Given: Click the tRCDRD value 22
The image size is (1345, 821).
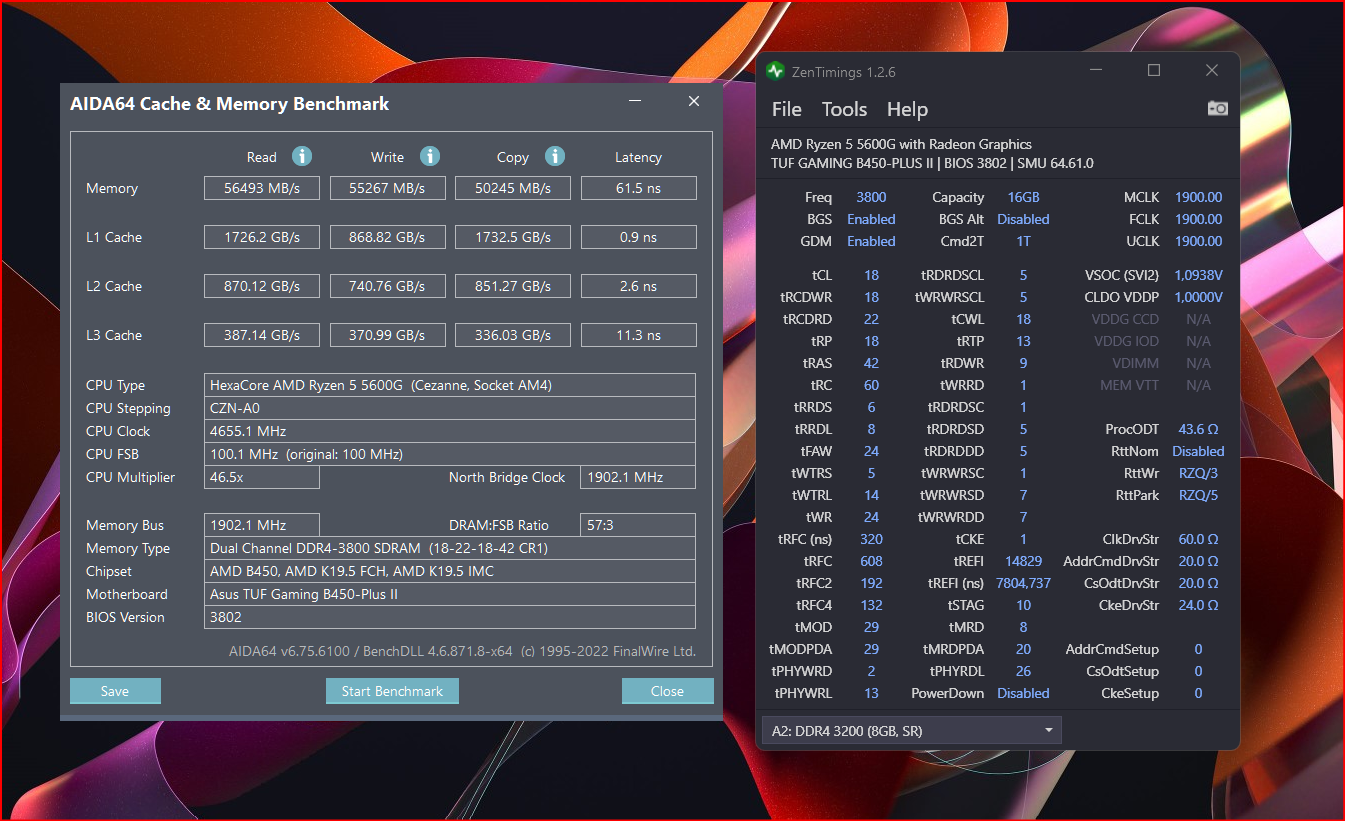Looking at the screenshot, I should pos(871,319).
